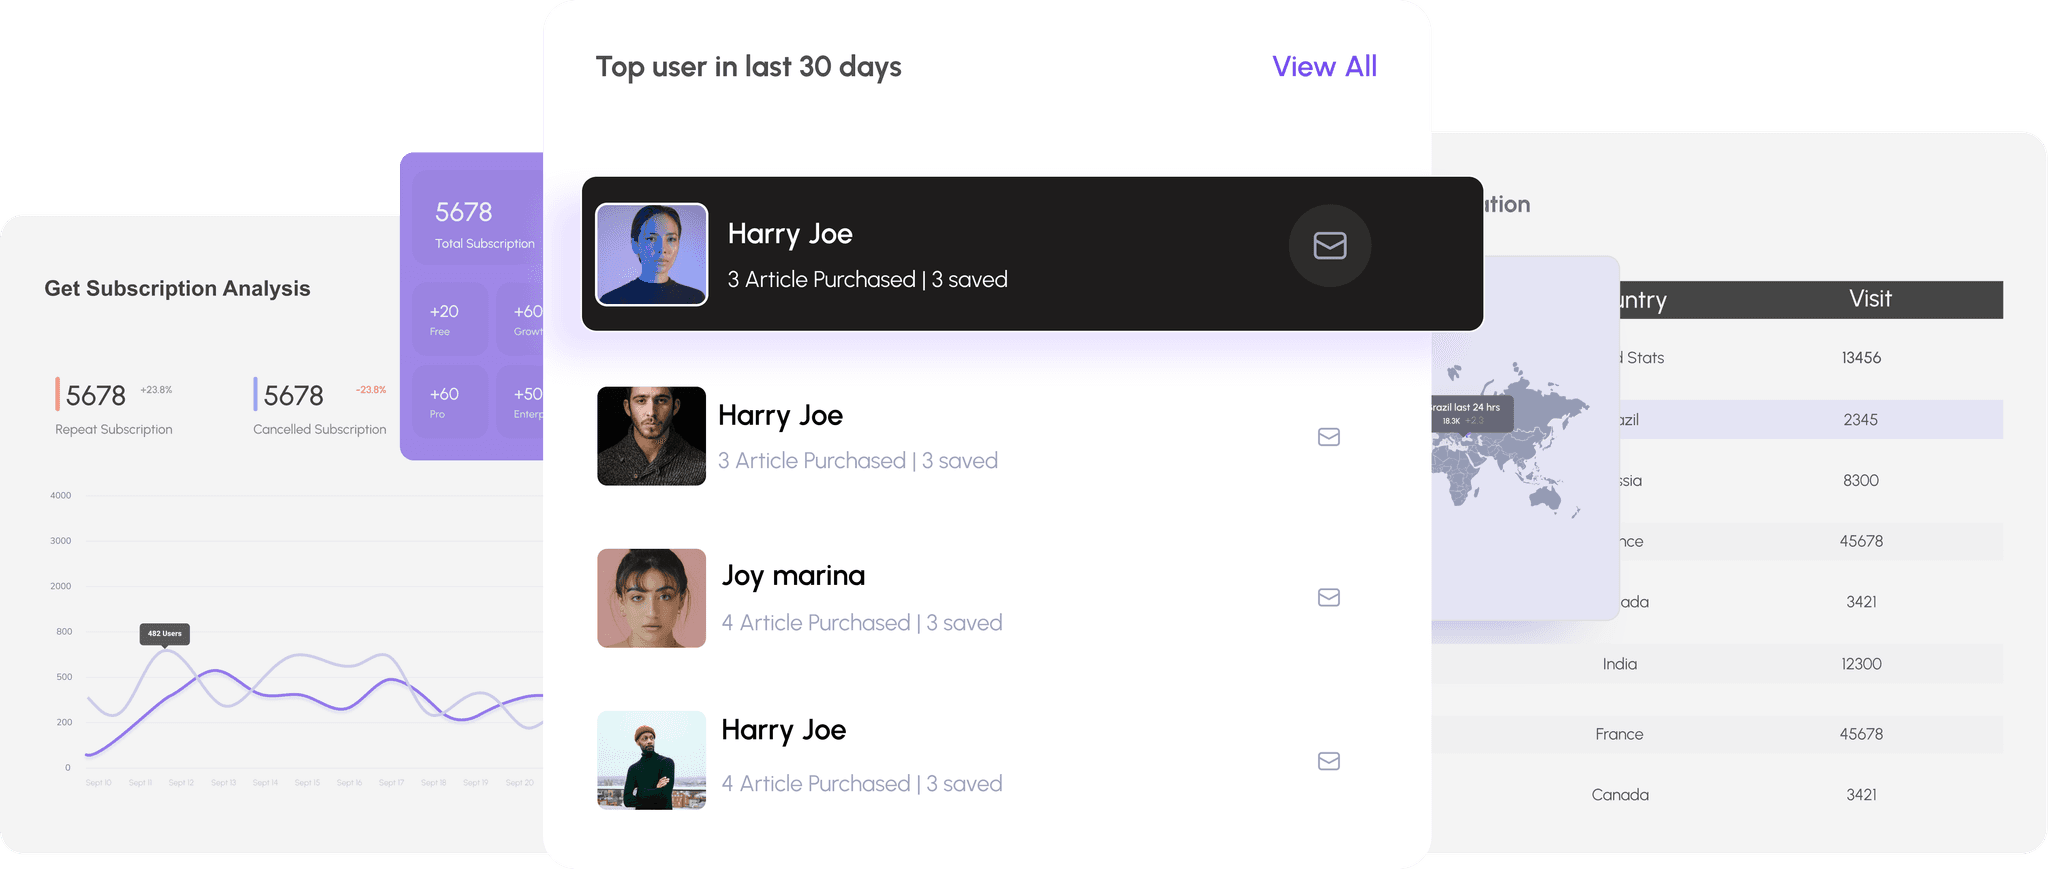Click the Brazil last 24 hrs map tooltip
This screenshot has width=2048, height=869.
[x=1467, y=413]
